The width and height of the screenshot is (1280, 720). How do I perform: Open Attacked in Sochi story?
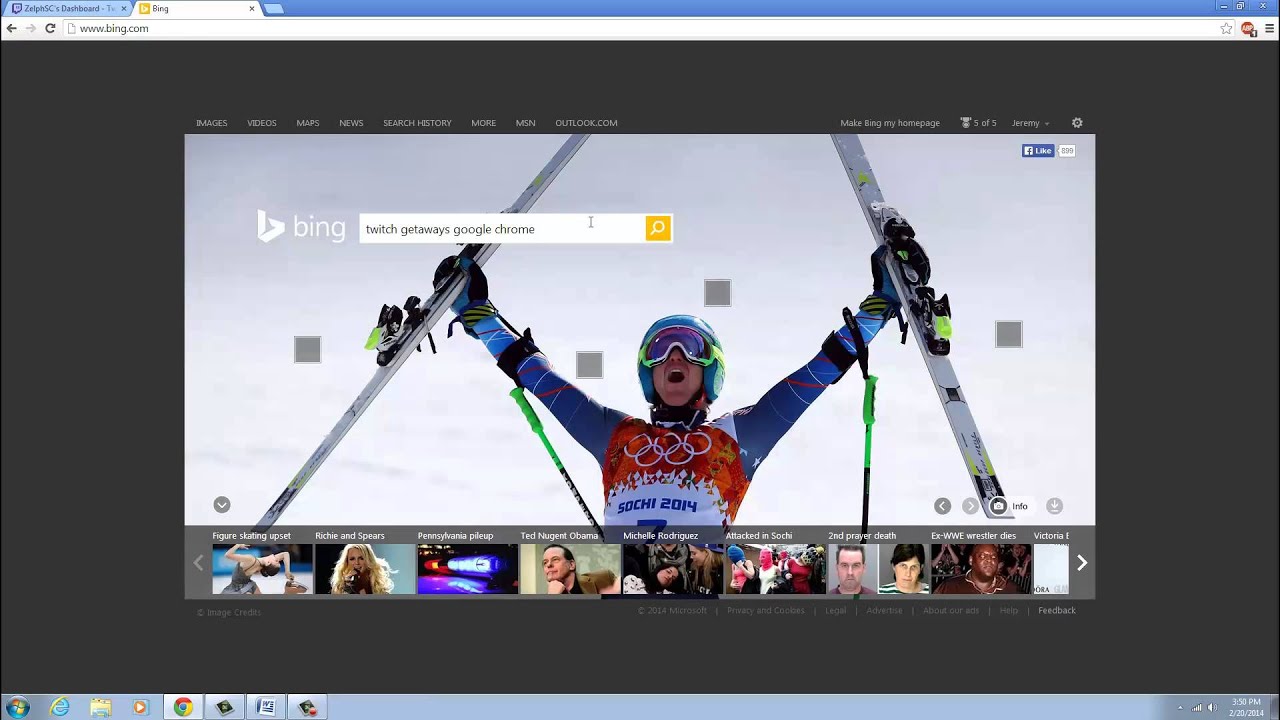tap(775, 563)
